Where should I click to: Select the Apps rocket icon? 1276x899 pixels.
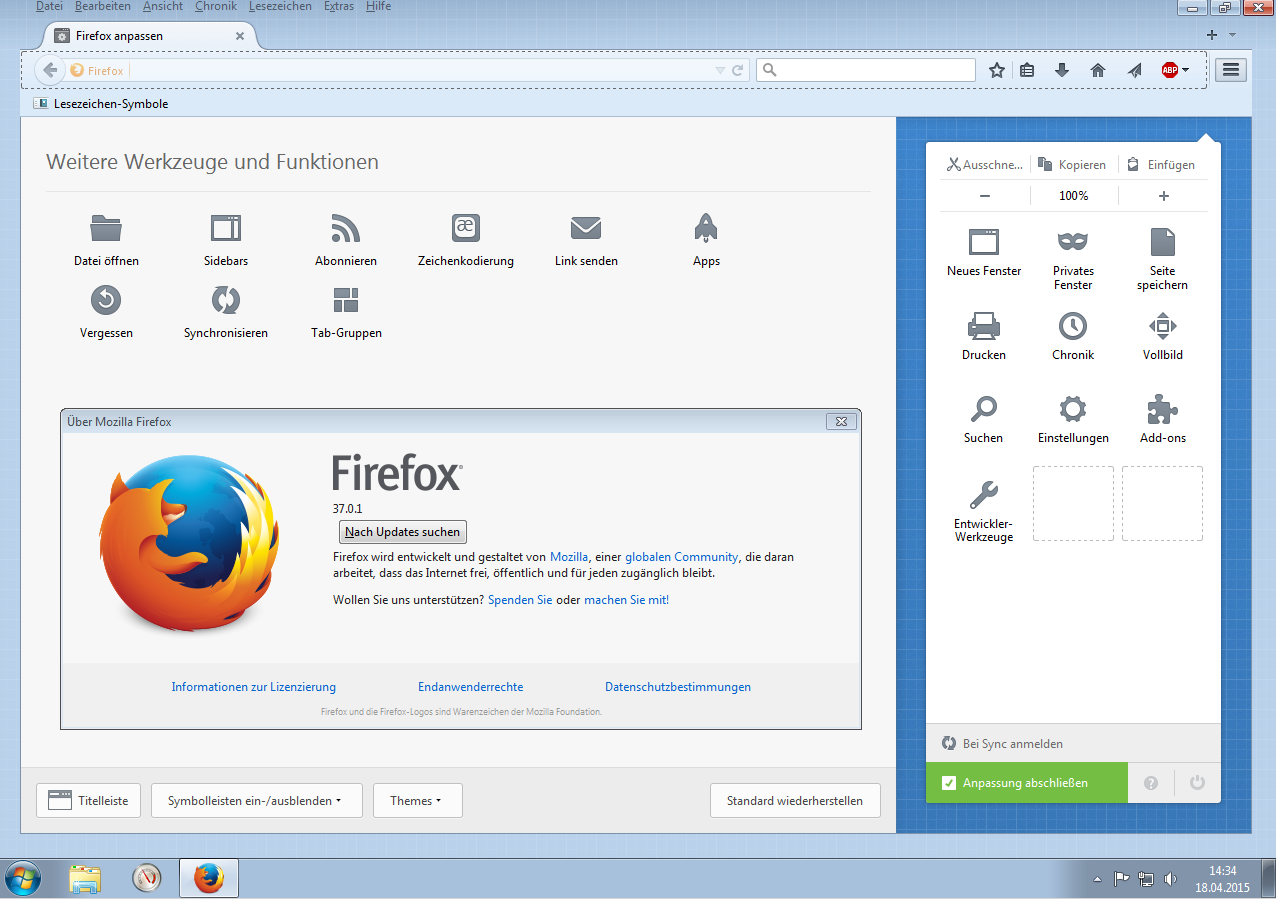coord(706,228)
